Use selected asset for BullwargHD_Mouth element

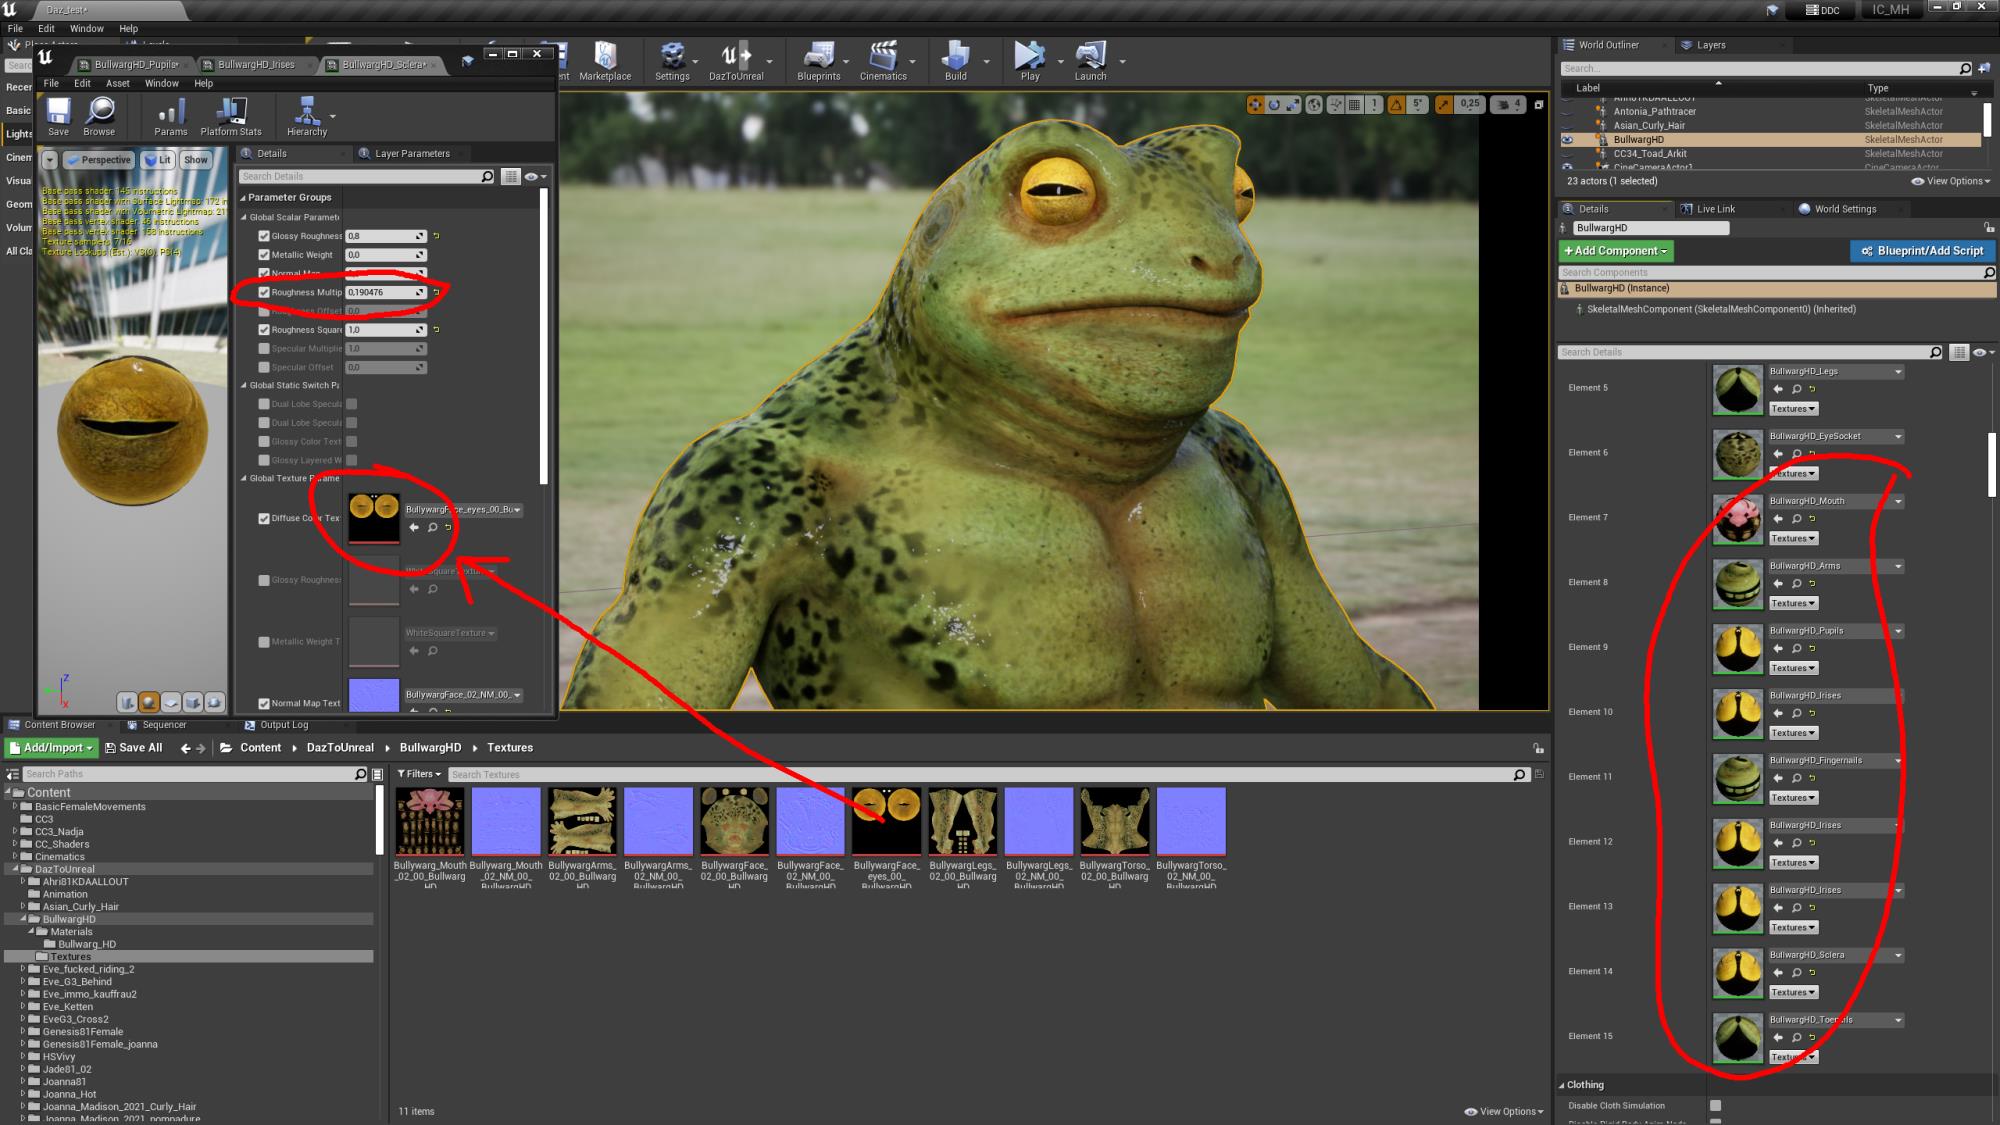(1778, 518)
